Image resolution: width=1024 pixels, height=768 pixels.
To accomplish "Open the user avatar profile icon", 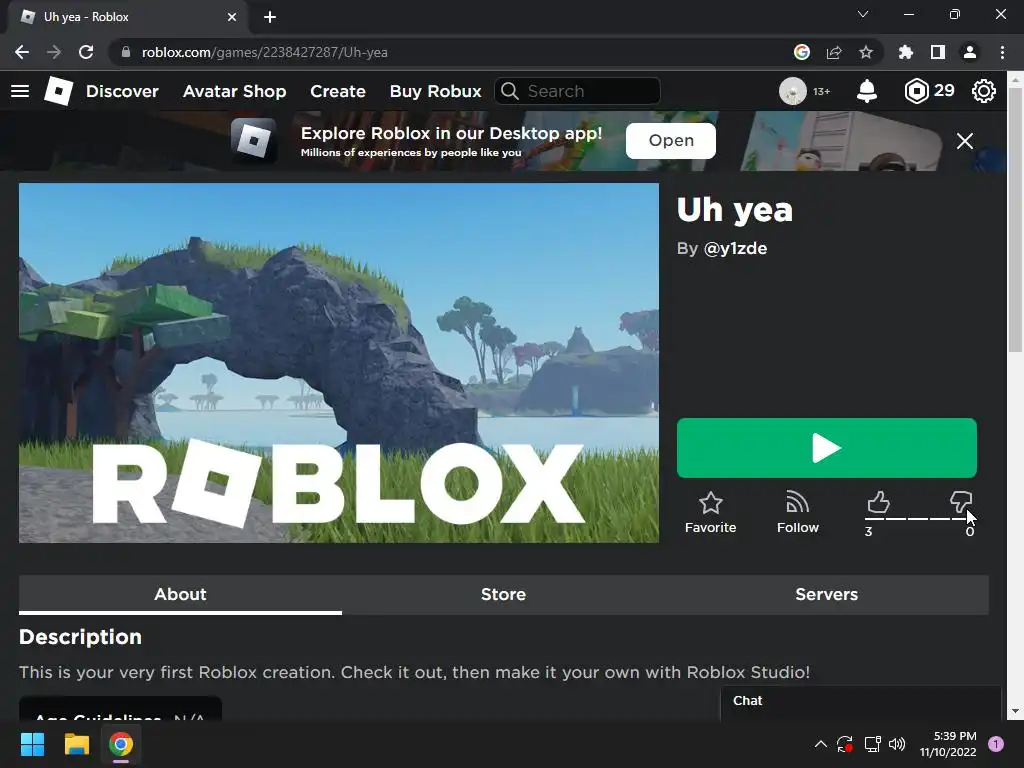I will tap(793, 91).
